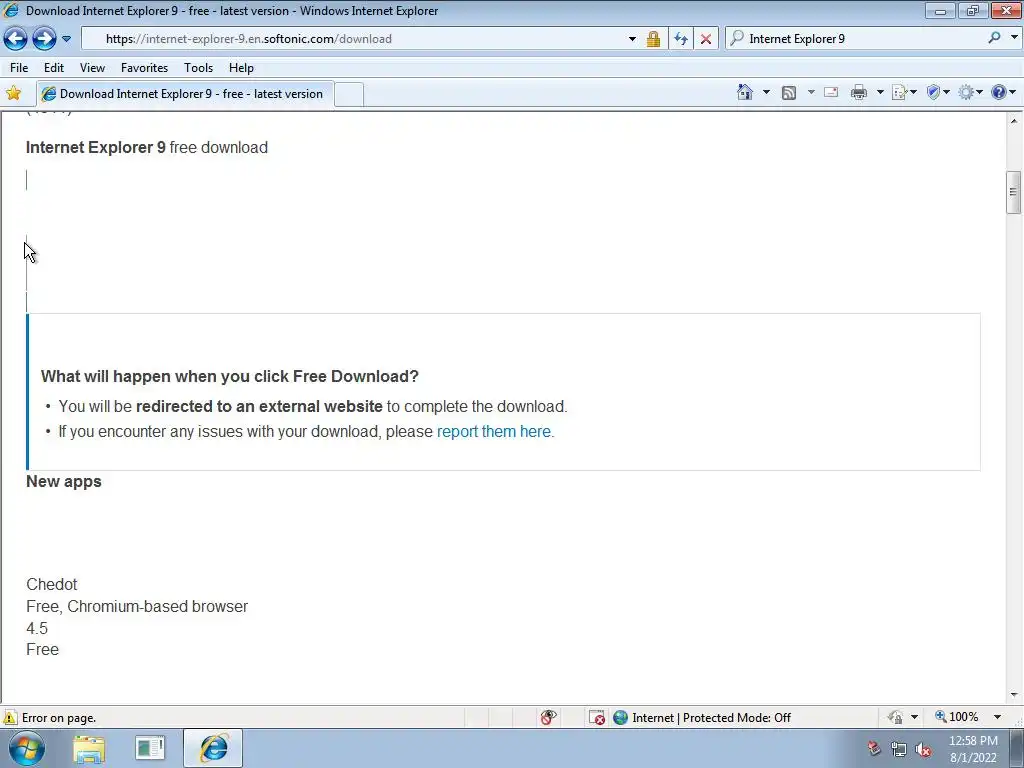Click the privacy report eye icon in status bar
This screenshot has width=1024, height=768.
point(549,718)
